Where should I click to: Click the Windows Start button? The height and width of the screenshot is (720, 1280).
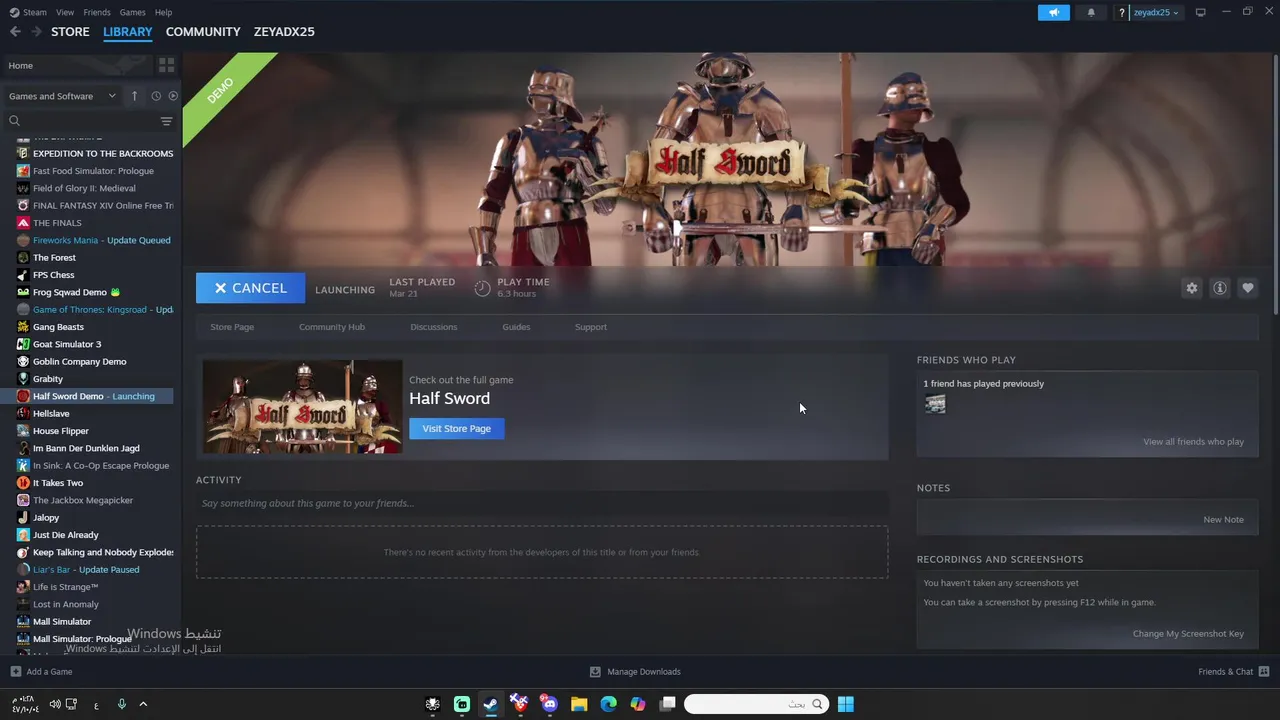coord(846,704)
